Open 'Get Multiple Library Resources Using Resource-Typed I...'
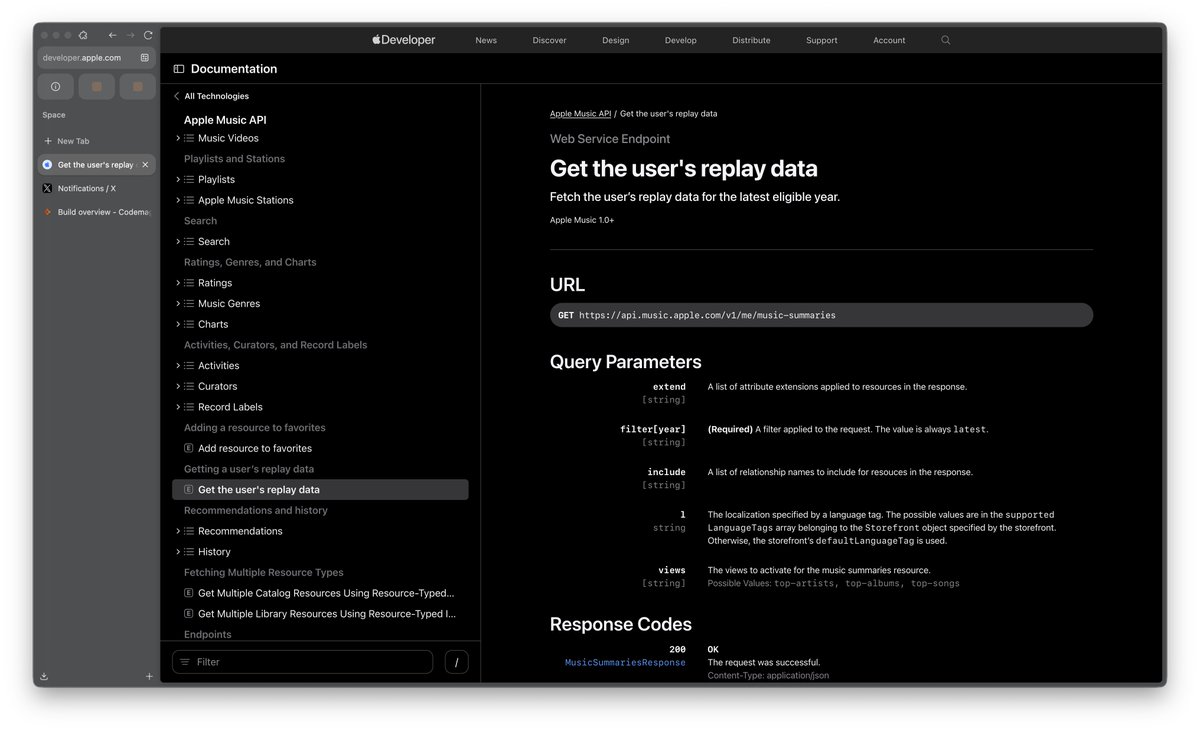 327,614
